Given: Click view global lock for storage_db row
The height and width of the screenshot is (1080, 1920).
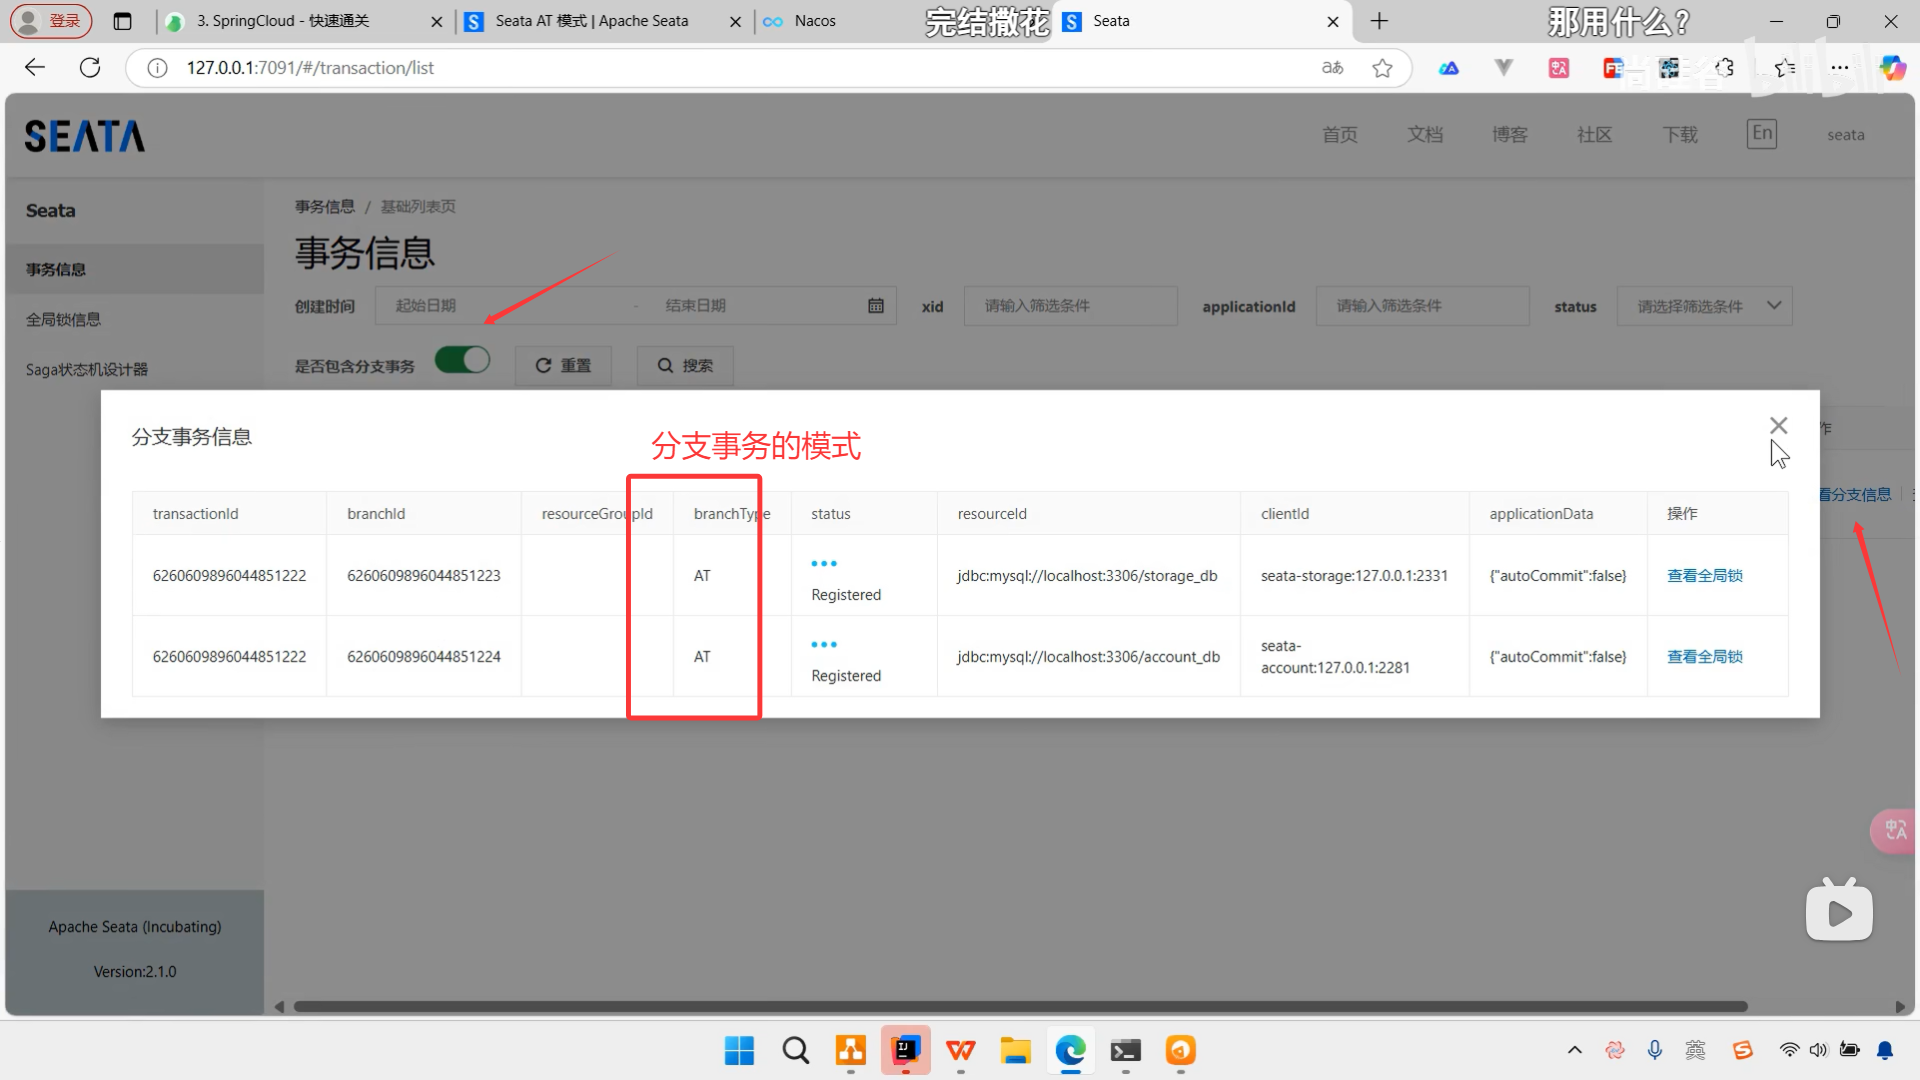Looking at the screenshot, I should pos(1704,575).
